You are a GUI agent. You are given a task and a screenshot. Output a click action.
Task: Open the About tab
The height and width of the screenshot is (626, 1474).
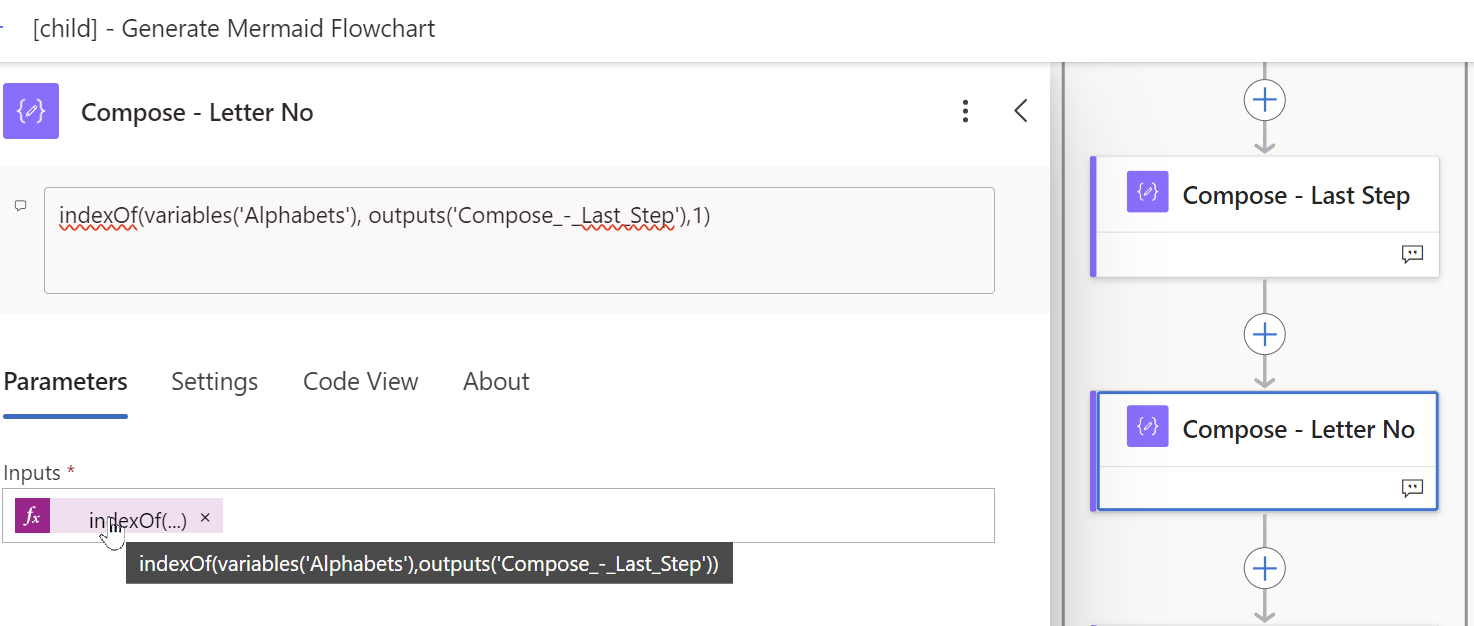[496, 381]
